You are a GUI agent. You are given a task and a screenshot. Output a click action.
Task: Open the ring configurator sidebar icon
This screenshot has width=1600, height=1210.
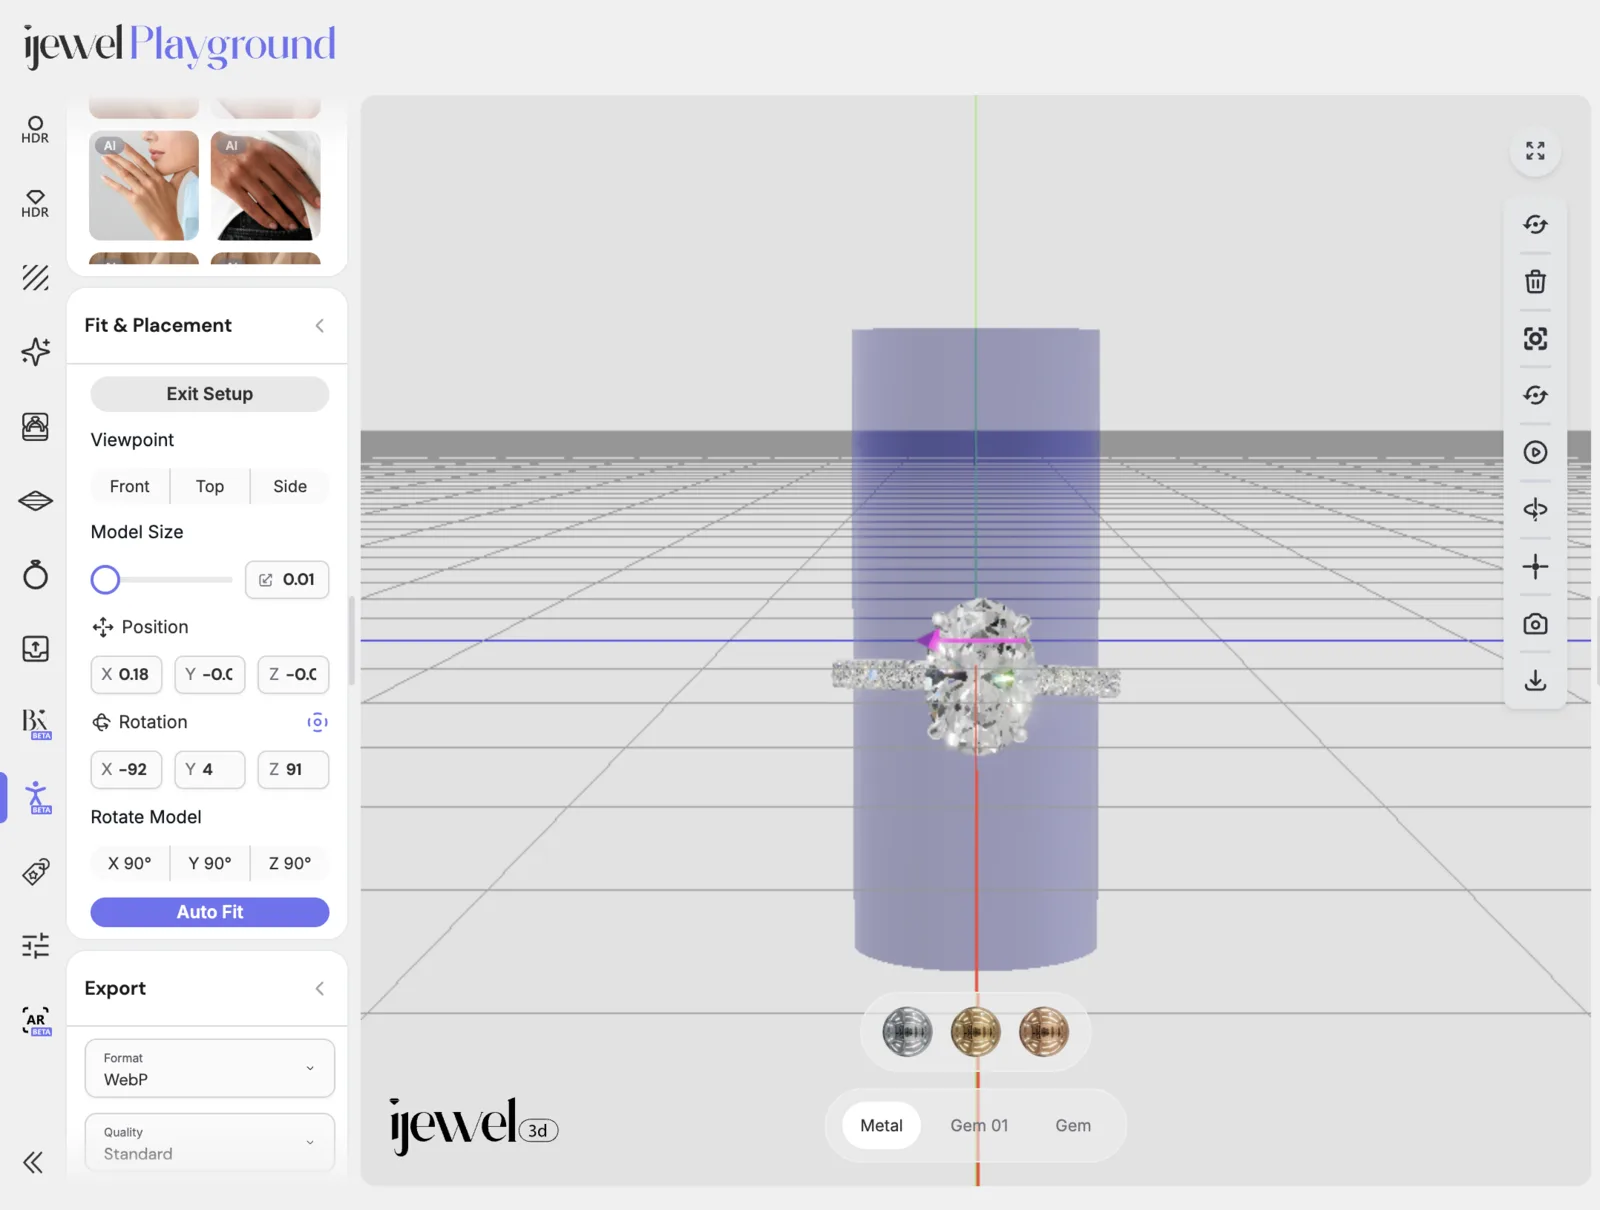click(35, 427)
